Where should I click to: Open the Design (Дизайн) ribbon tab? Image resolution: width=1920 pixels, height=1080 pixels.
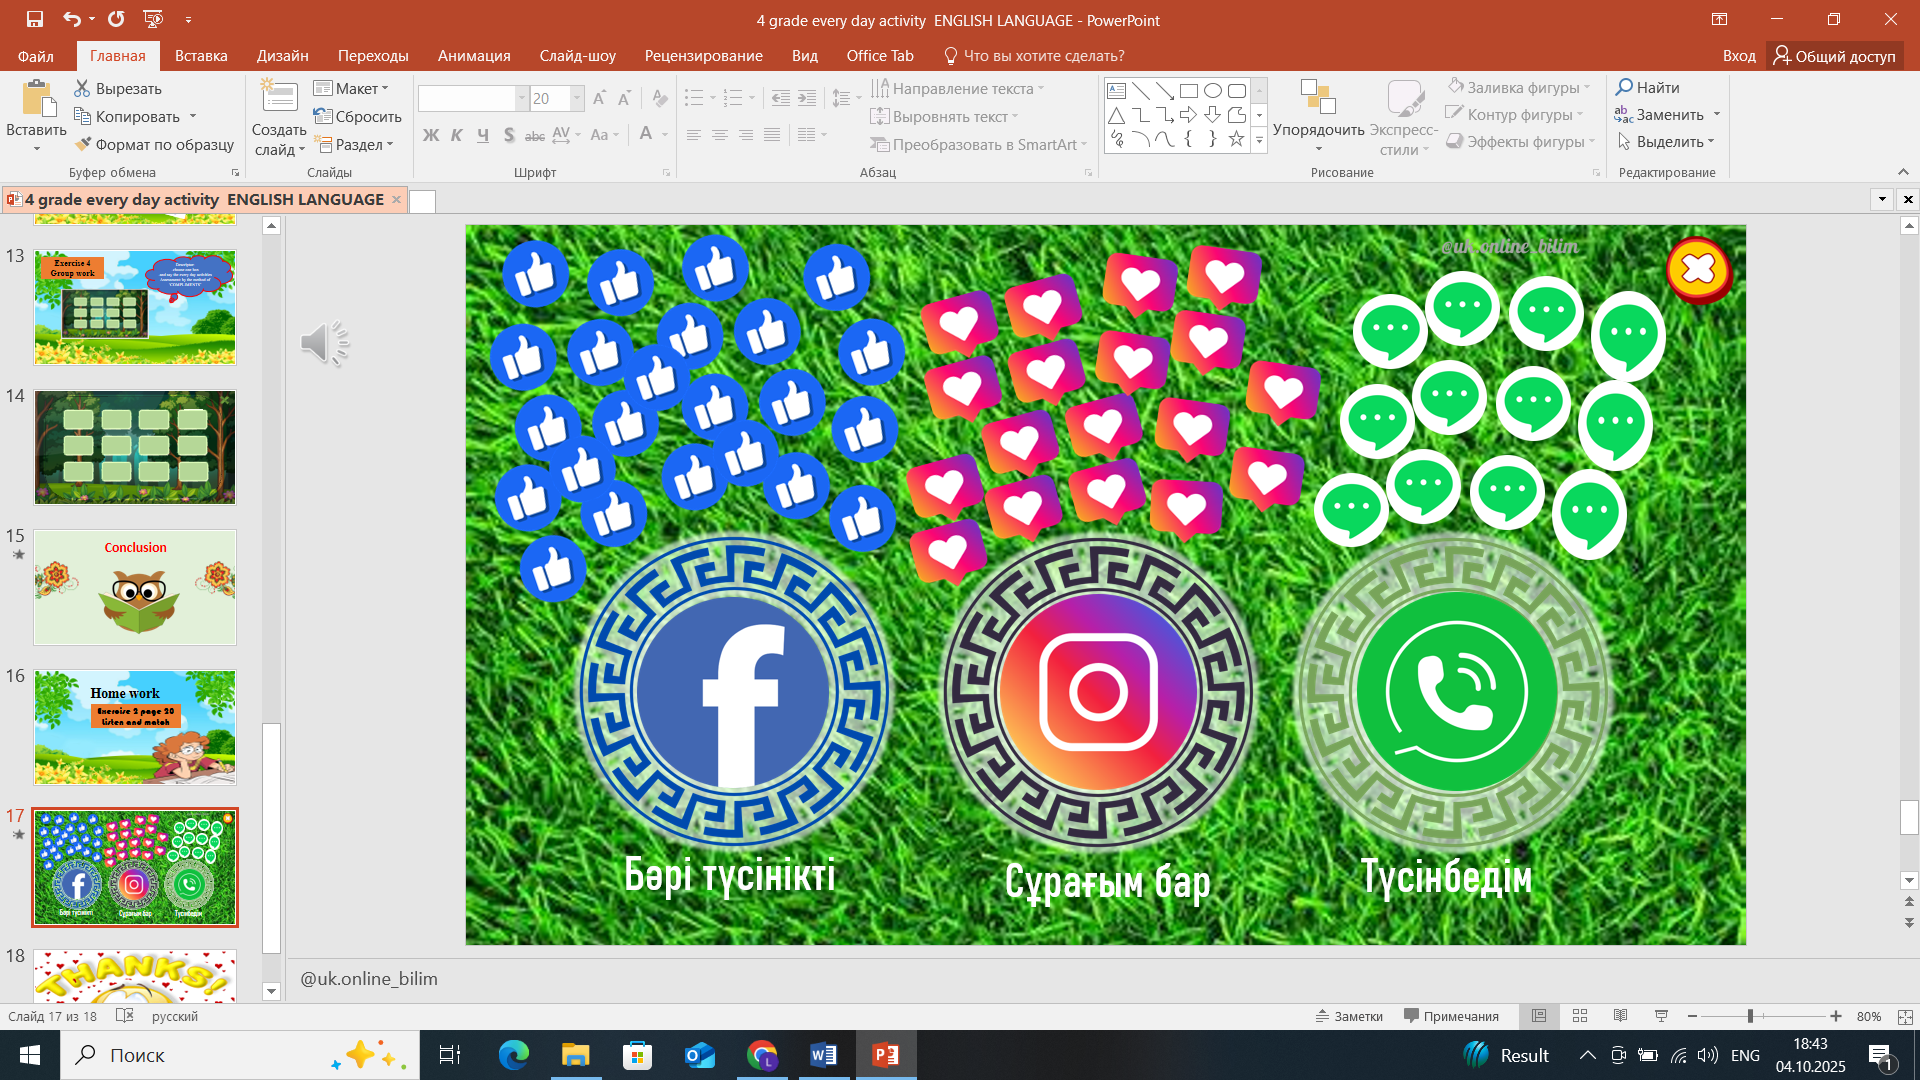(x=282, y=56)
